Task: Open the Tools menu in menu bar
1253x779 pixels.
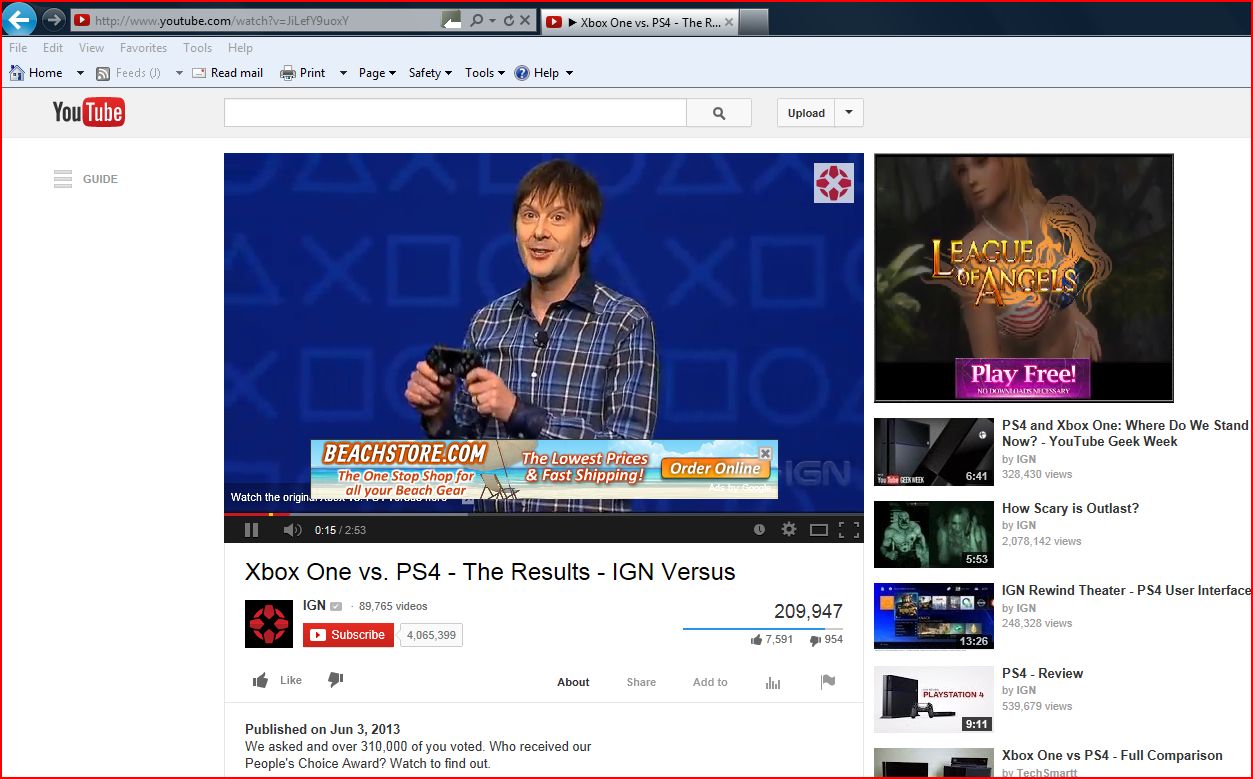Action: [197, 48]
